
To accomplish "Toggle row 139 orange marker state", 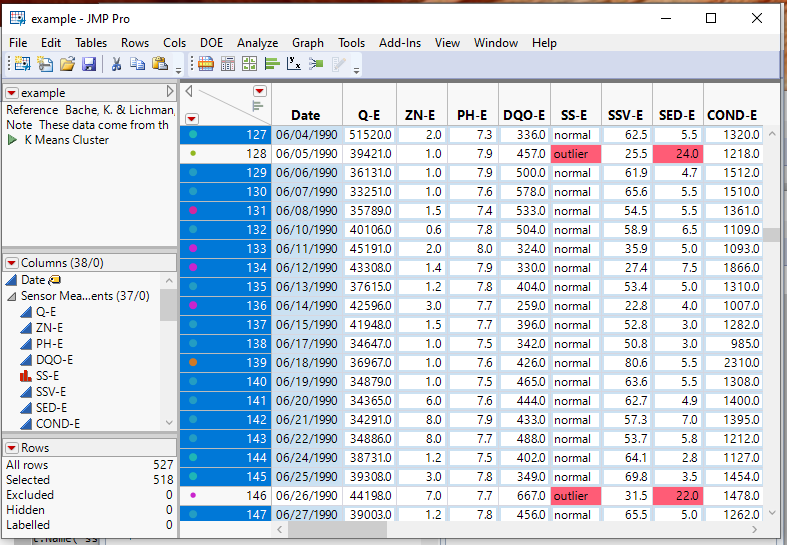I will point(193,362).
